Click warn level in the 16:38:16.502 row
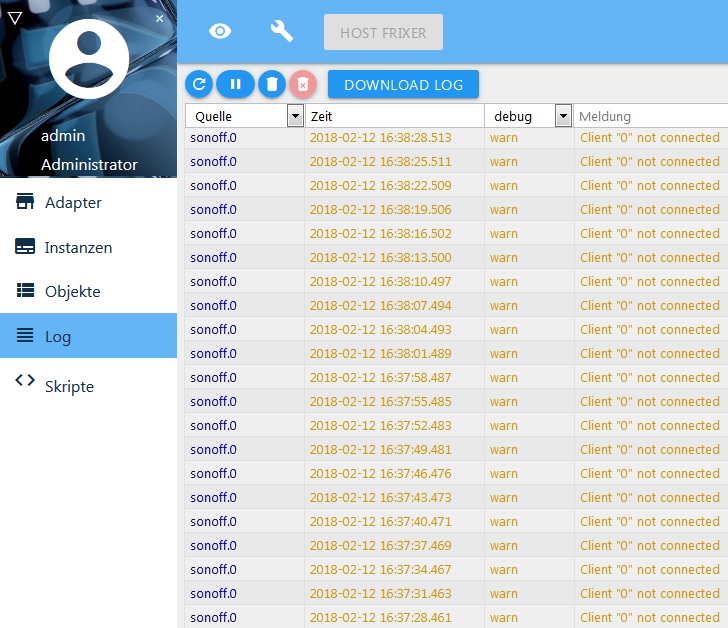 [504, 233]
